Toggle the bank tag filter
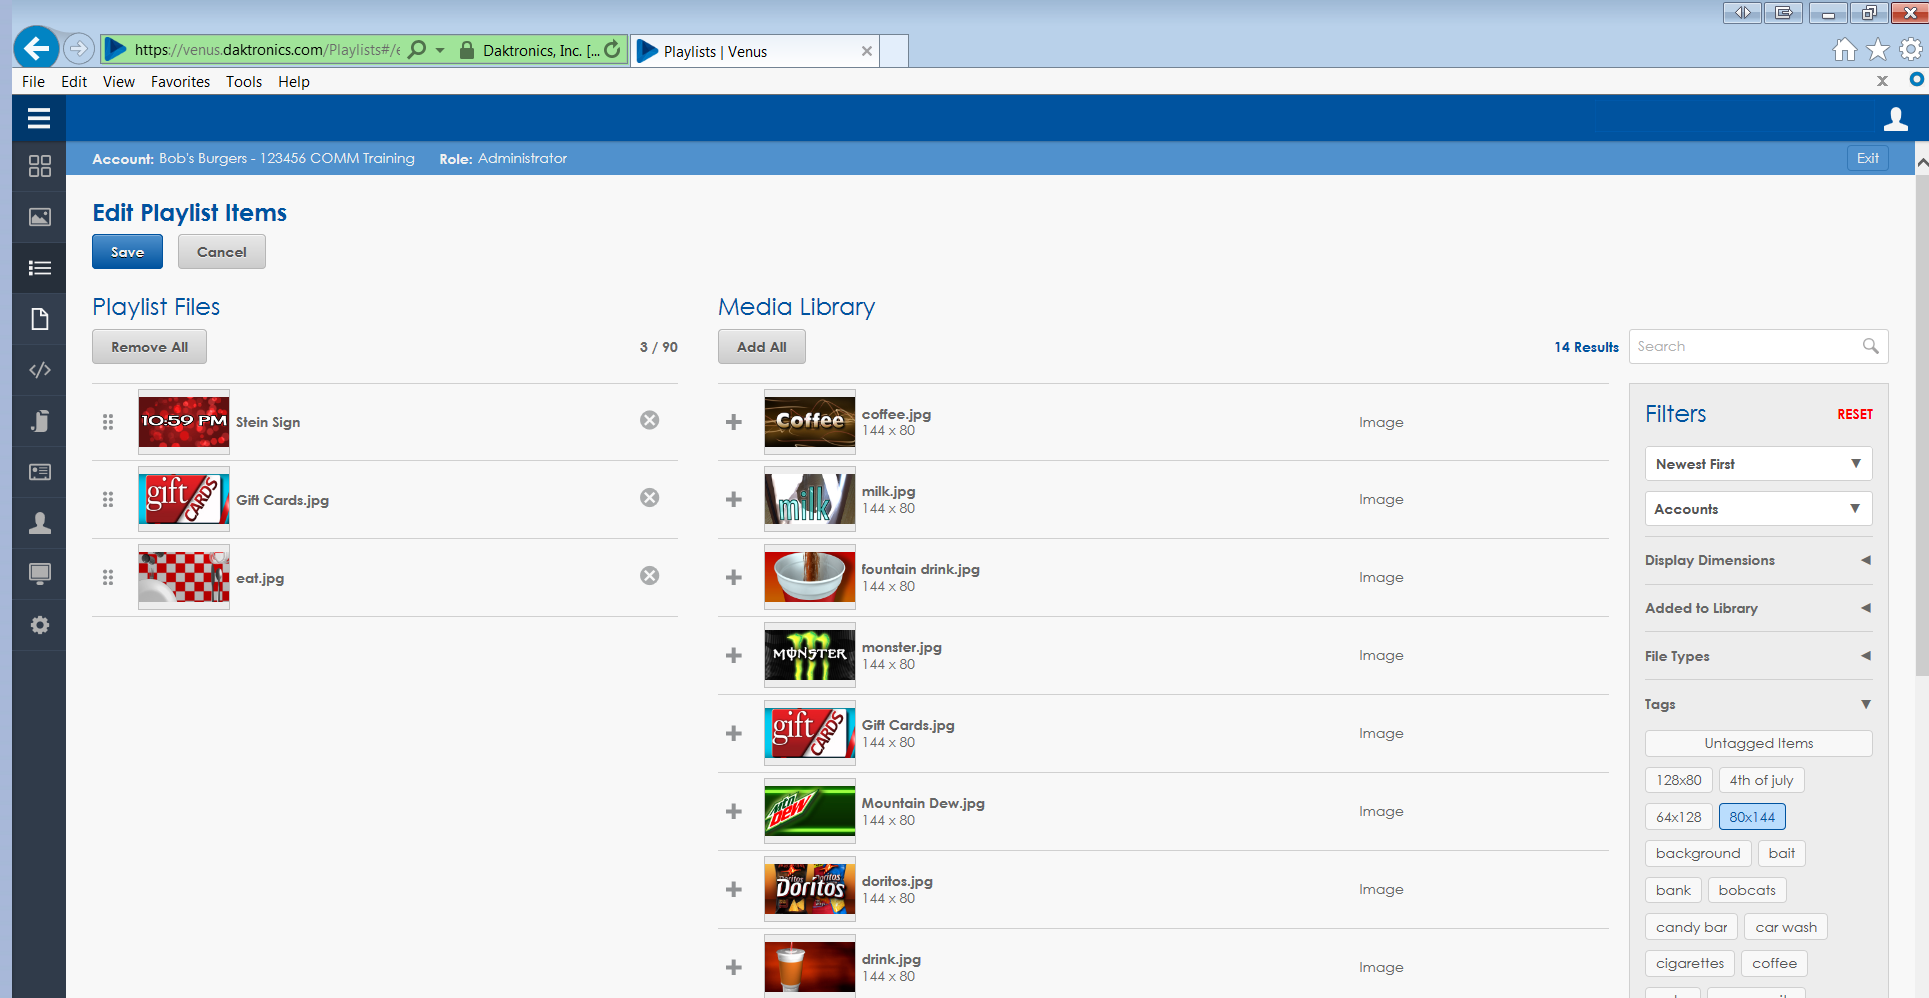 point(1673,890)
